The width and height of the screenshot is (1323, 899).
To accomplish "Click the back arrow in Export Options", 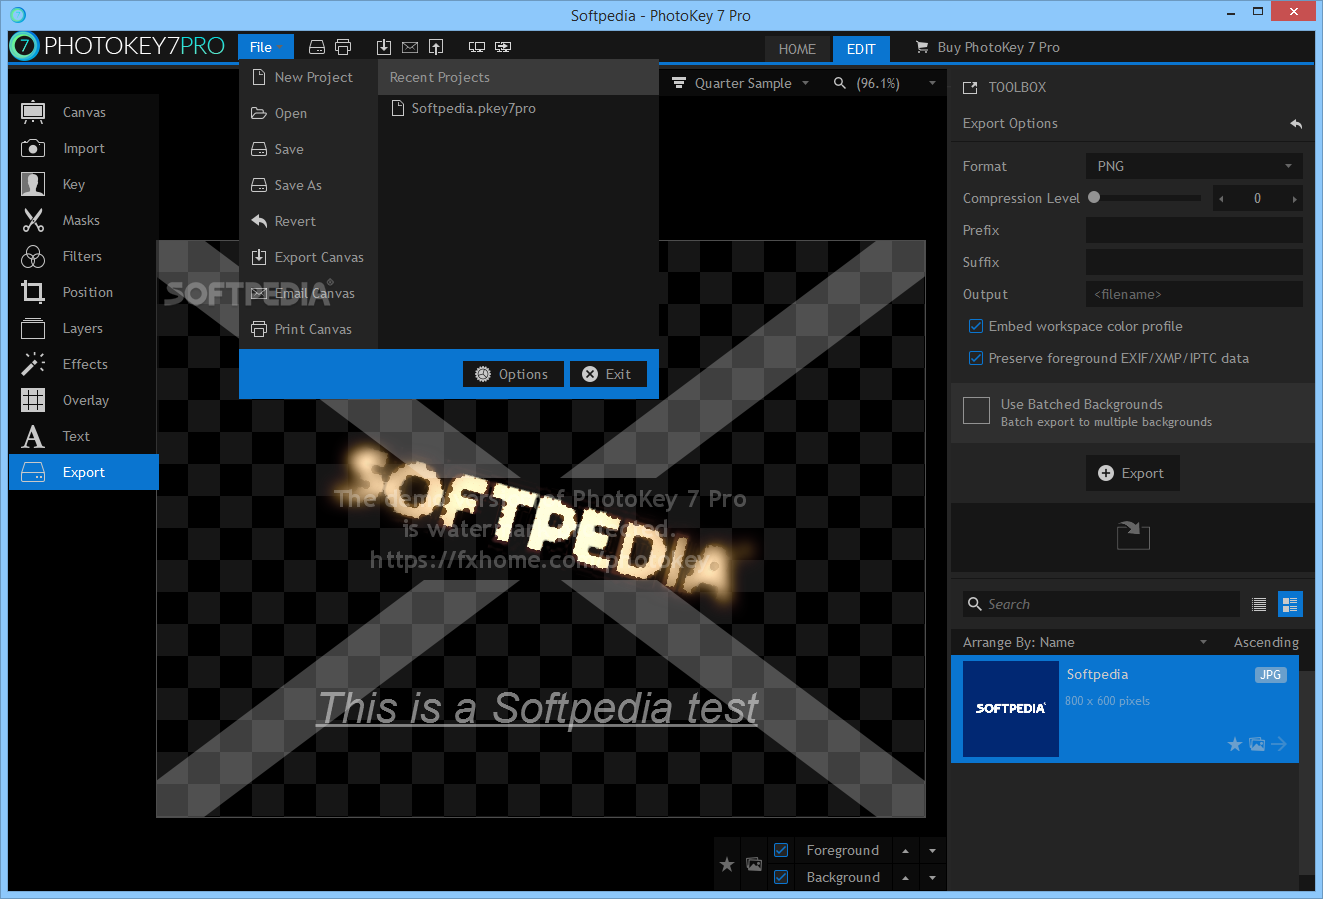I will [x=1296, y=124].
